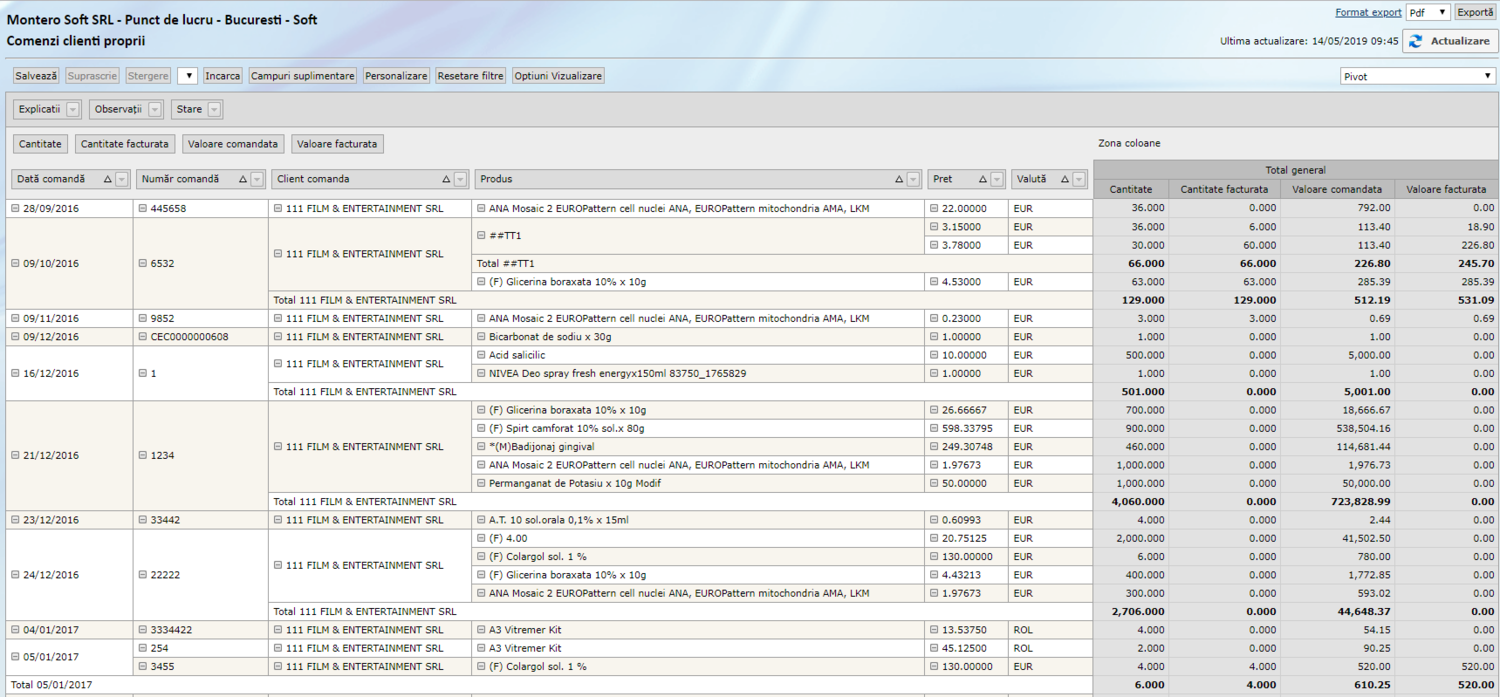
Task: Open the filter arrow on Client comanda header
Action: pos(460,180)
